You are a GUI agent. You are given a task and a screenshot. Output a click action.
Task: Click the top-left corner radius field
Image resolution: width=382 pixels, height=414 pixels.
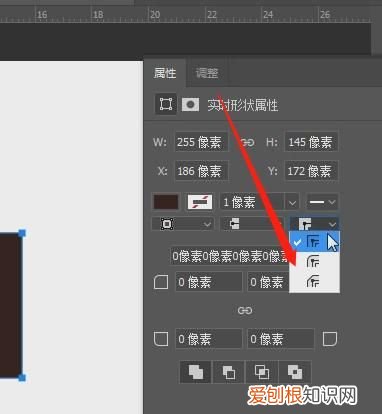click(x=209, y=282)
